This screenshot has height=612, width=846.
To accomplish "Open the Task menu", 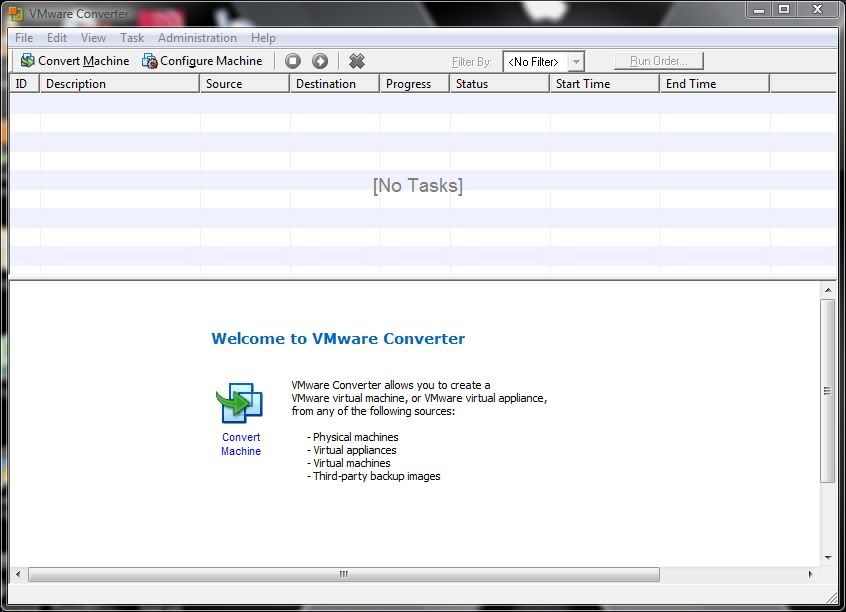I will (132, 38).
